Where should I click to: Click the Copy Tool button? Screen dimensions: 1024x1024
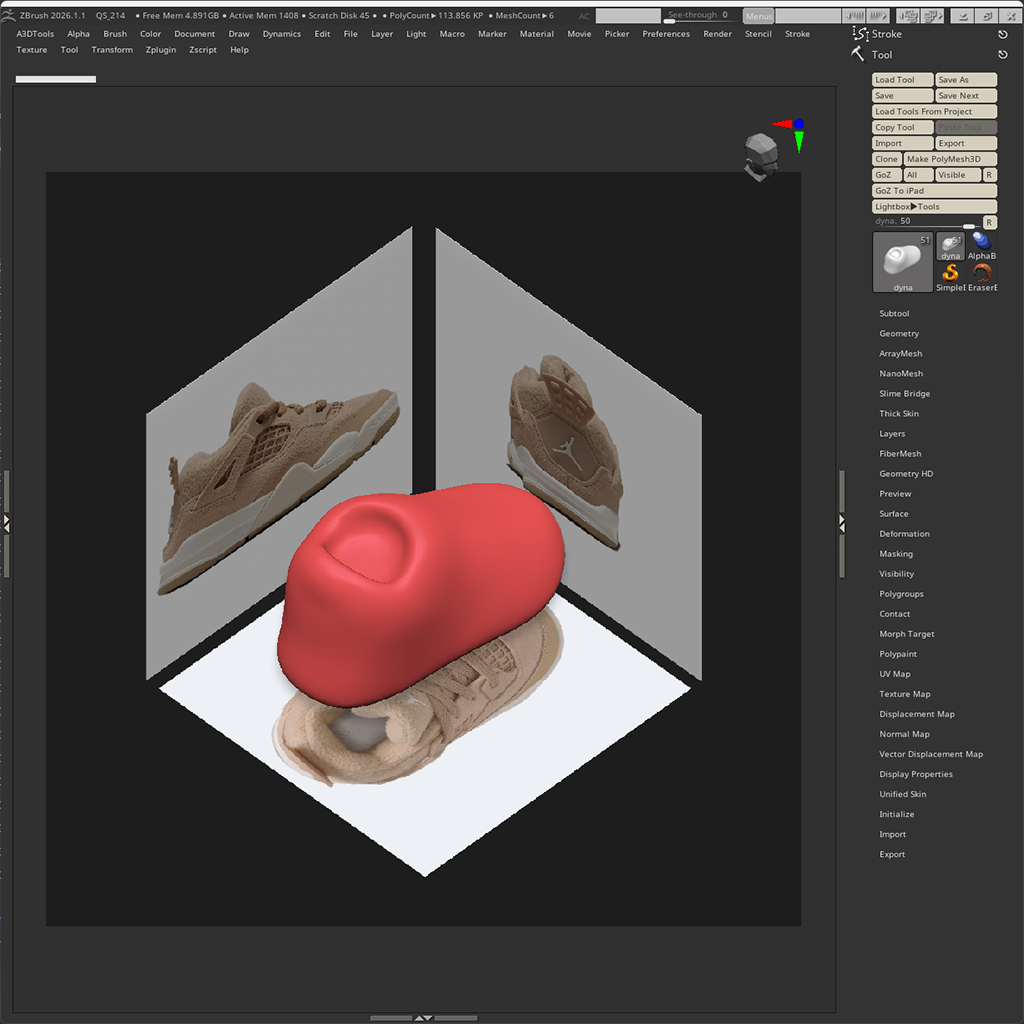click(903, 127)
